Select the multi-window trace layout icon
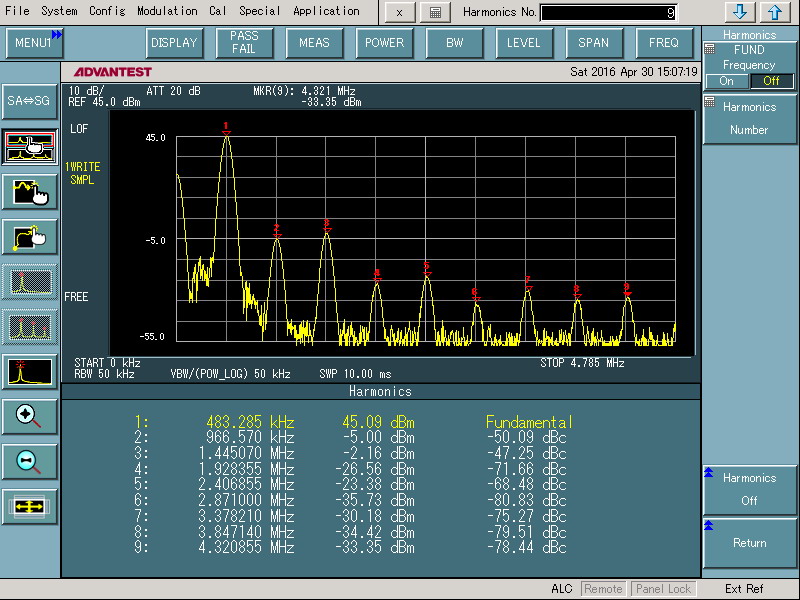800x600 pixels. coord(29,146)
